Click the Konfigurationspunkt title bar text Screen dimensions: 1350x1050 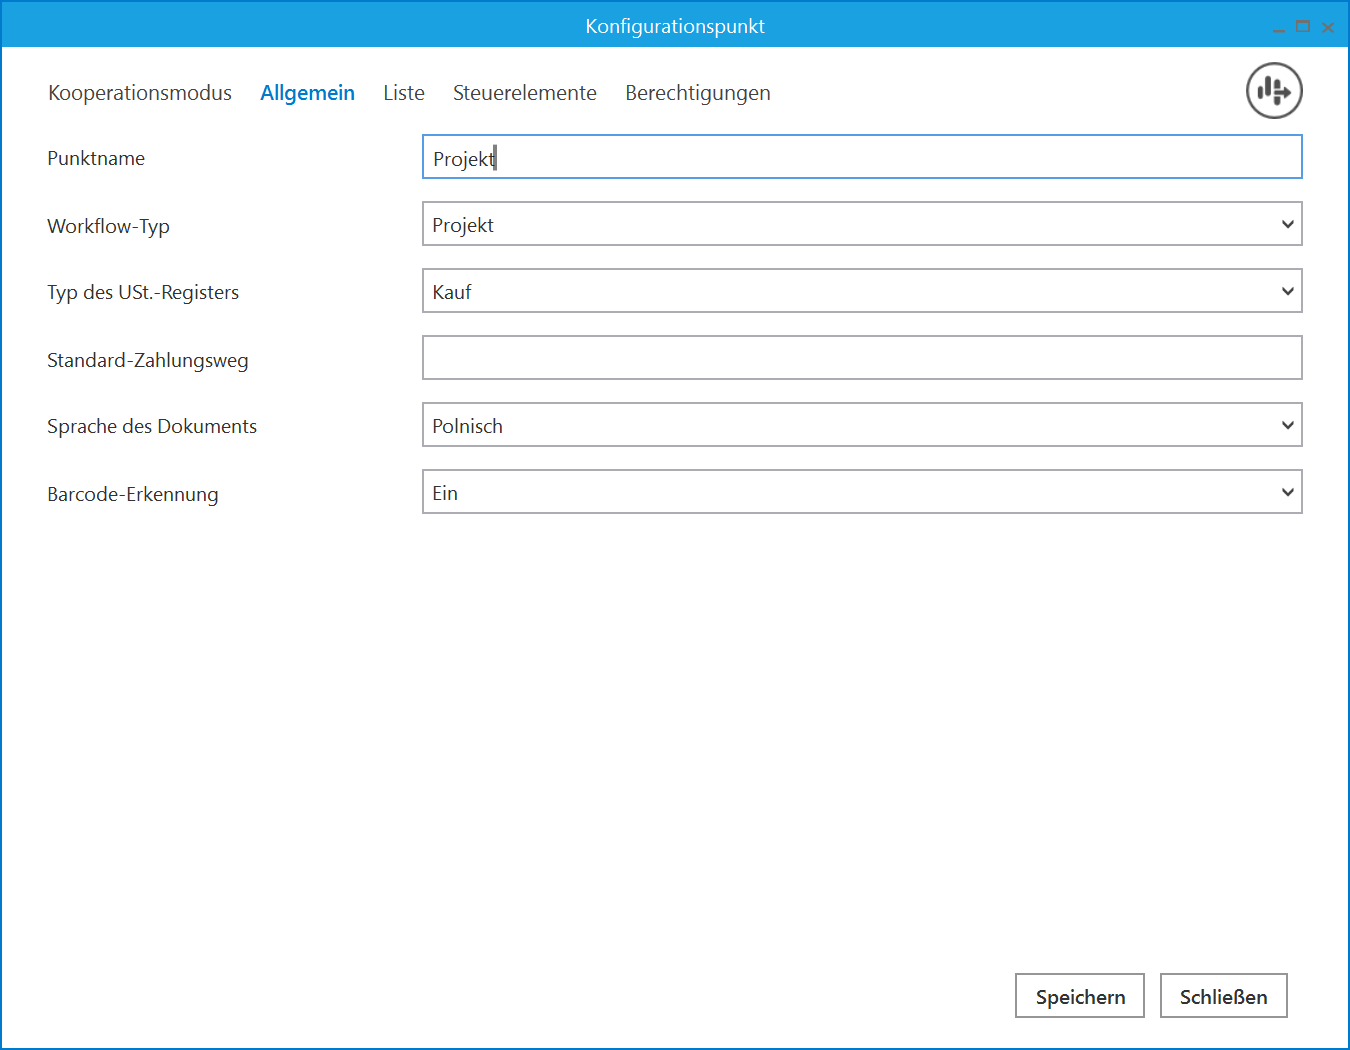[675, 26]
